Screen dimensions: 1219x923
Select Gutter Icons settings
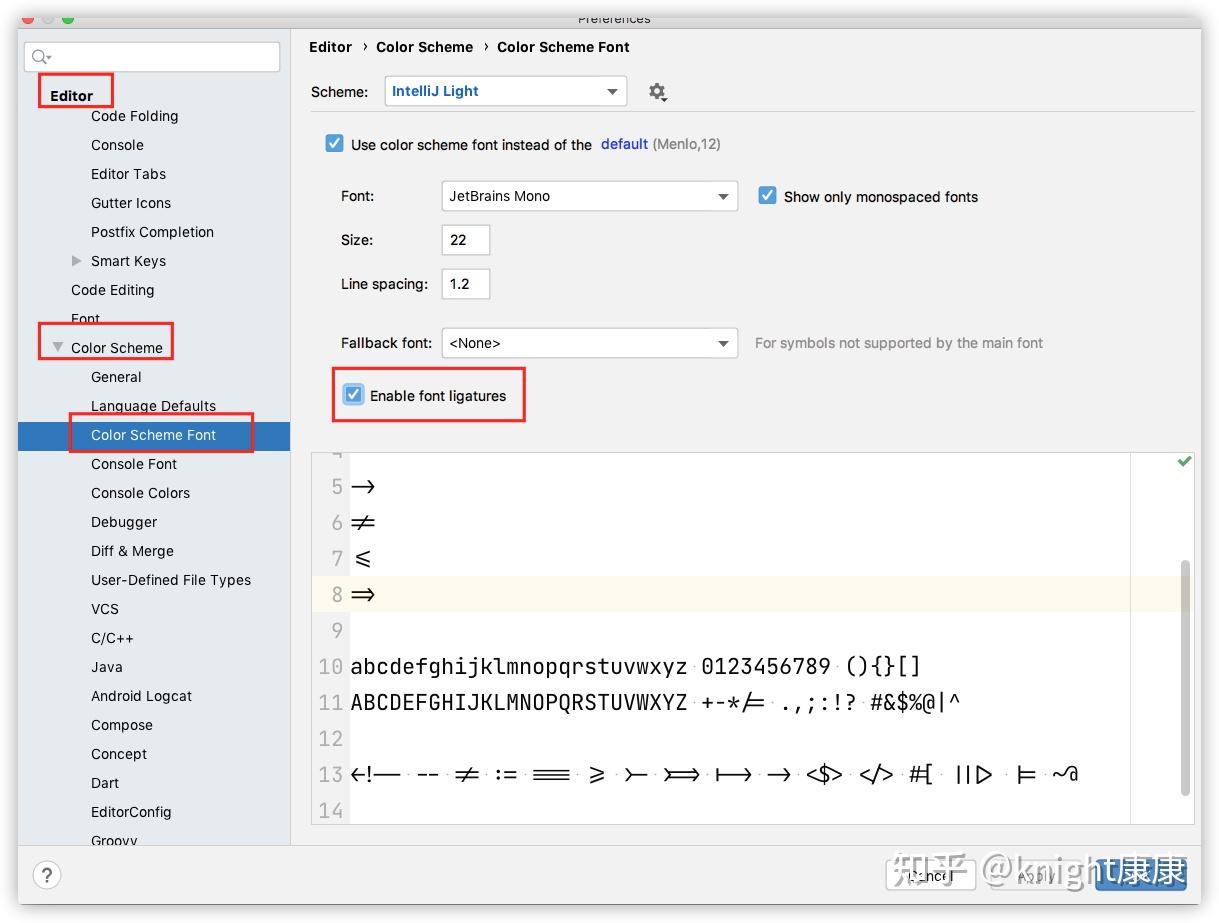(x=131, y=203)
